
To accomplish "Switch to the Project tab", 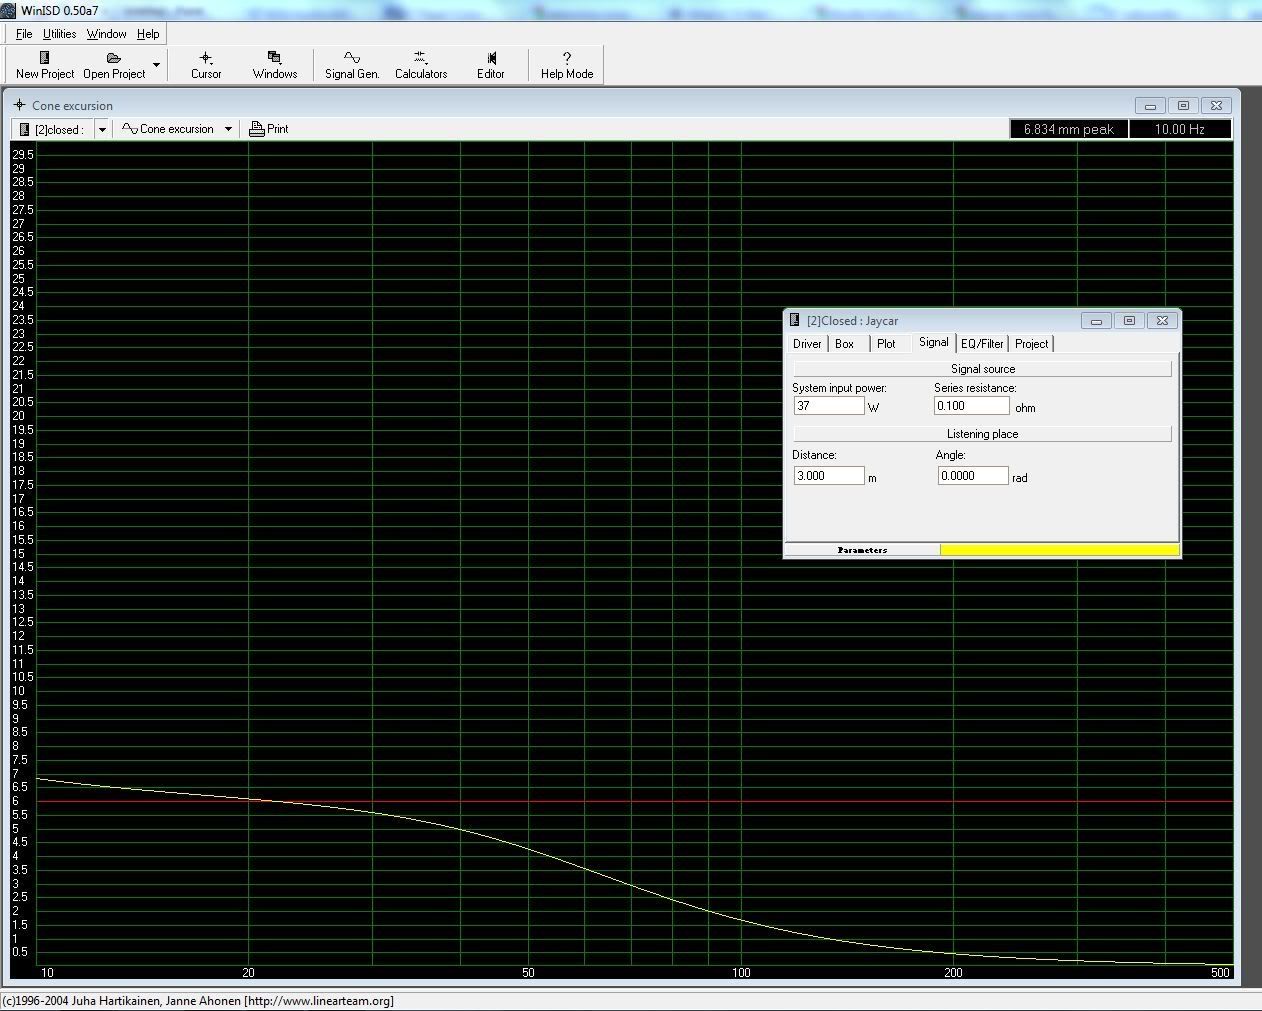I will [1031, 344].
